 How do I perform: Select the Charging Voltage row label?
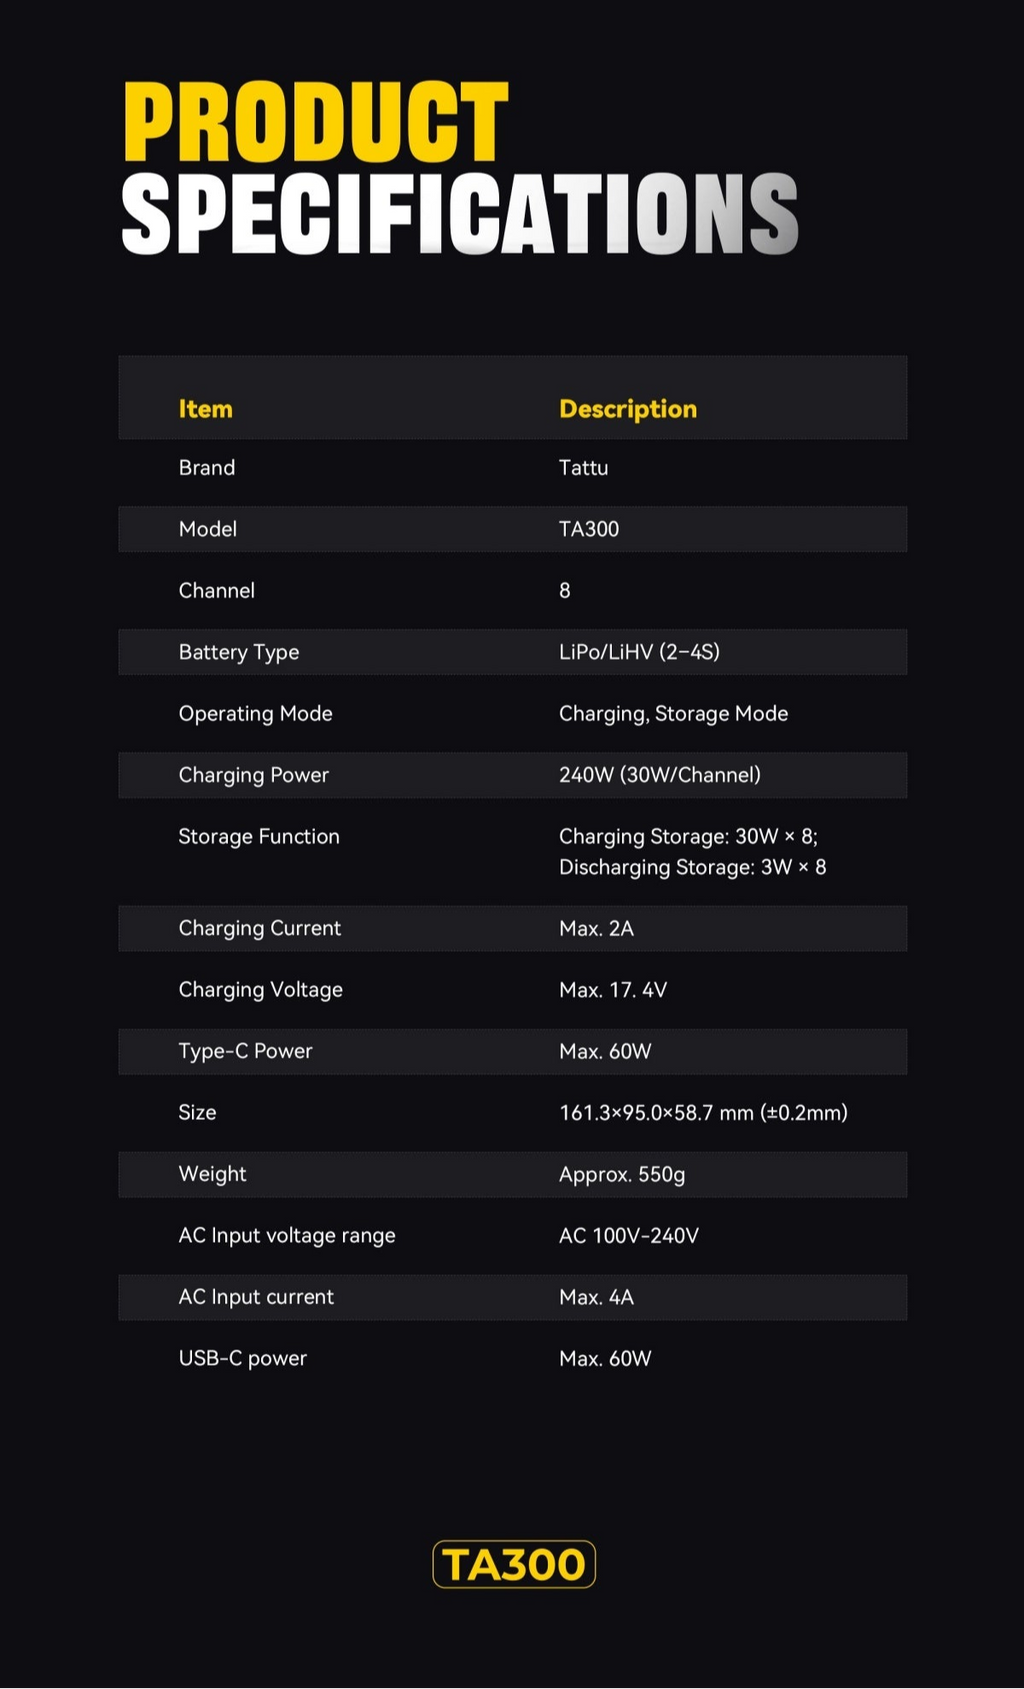[260, 990]
